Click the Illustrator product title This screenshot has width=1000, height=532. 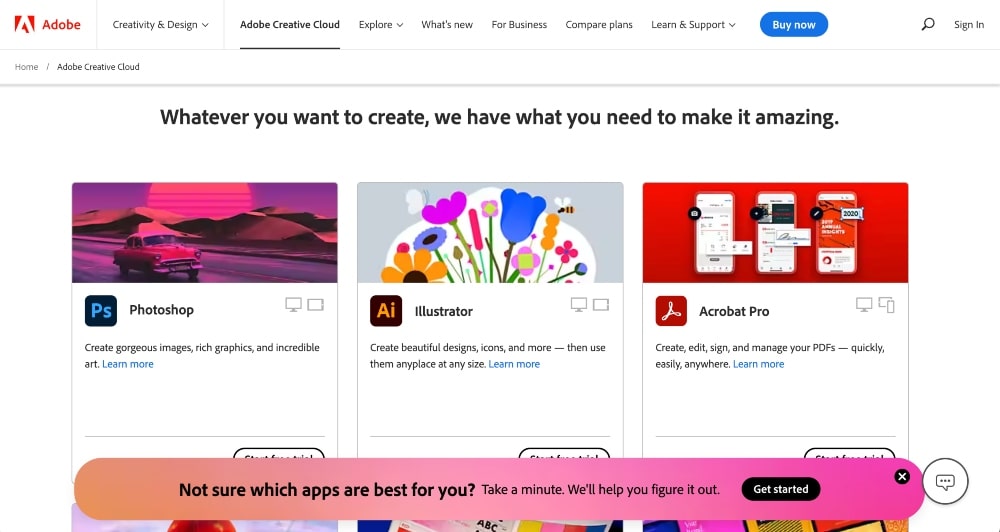click(443, 311)
